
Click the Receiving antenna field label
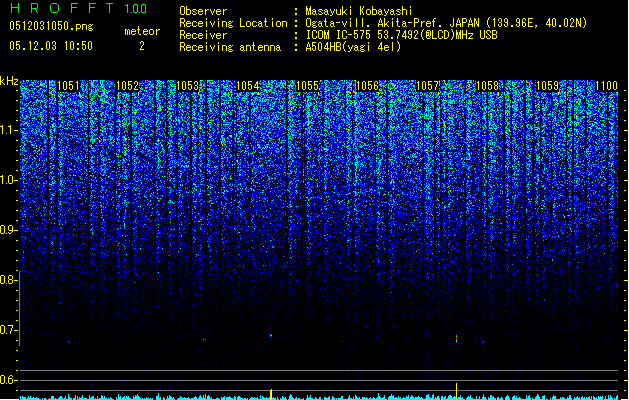[x=230, y=47]
